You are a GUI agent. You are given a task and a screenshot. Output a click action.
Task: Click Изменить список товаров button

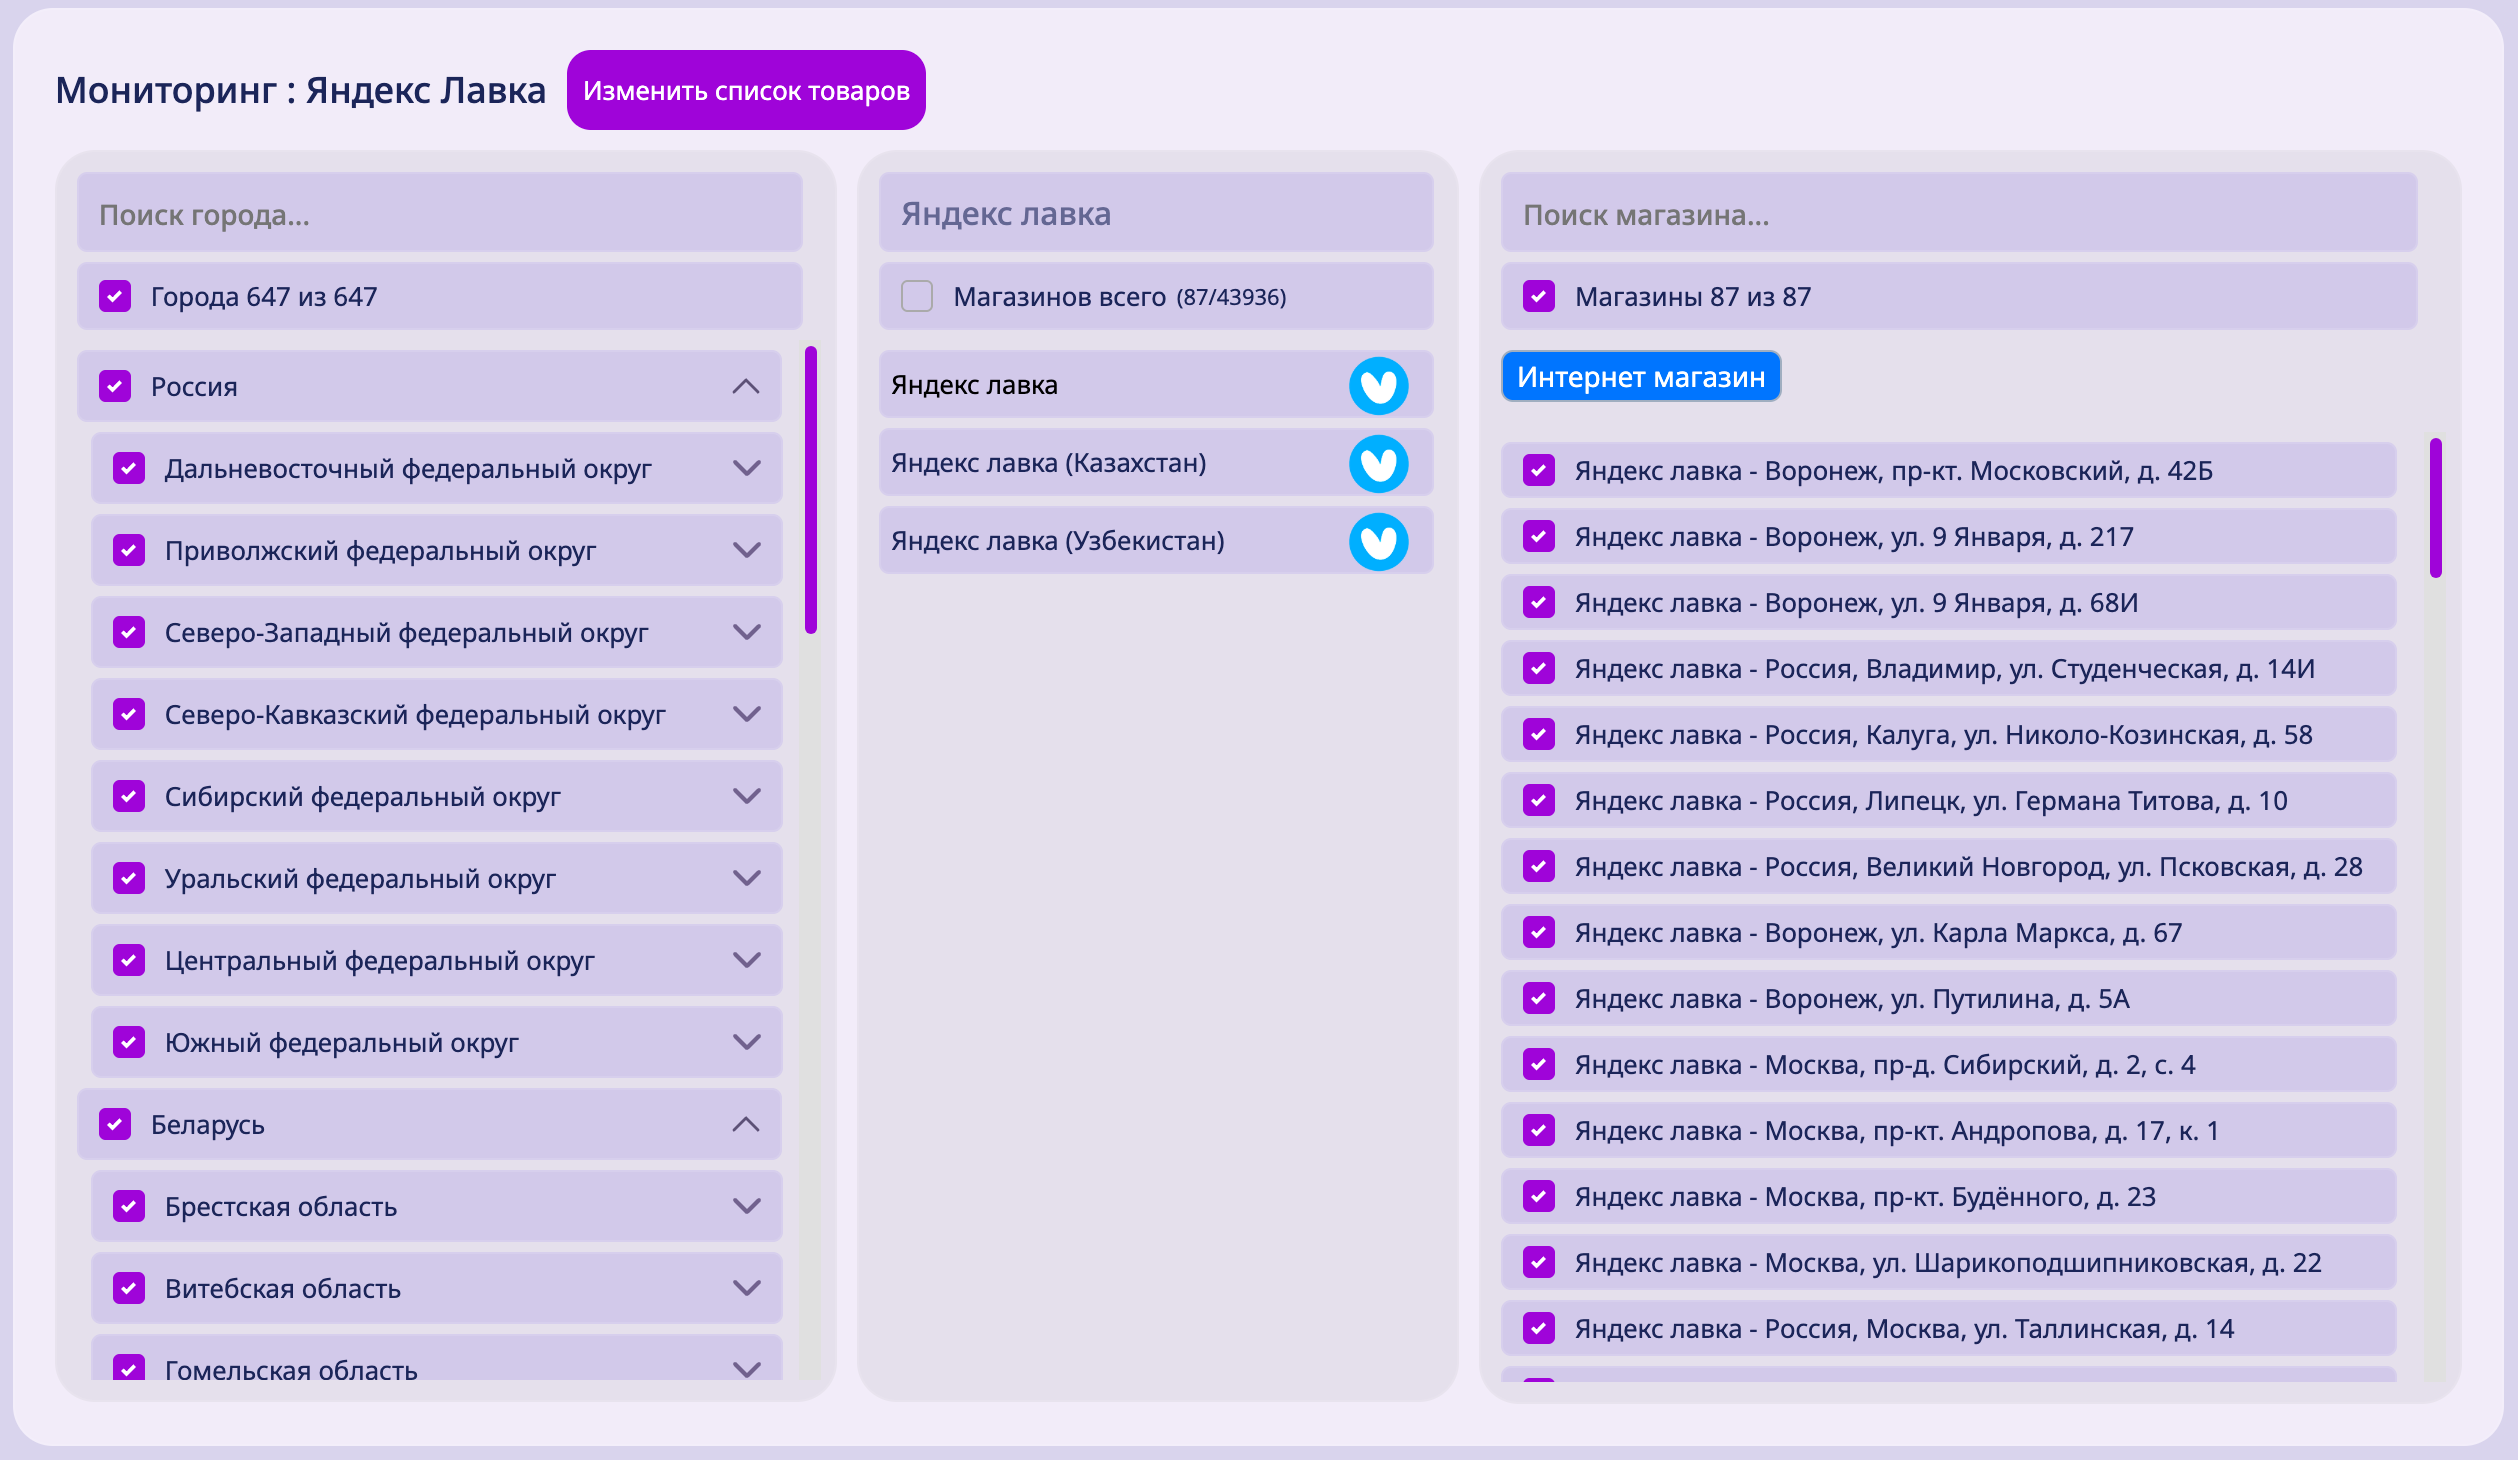[746, 90]
